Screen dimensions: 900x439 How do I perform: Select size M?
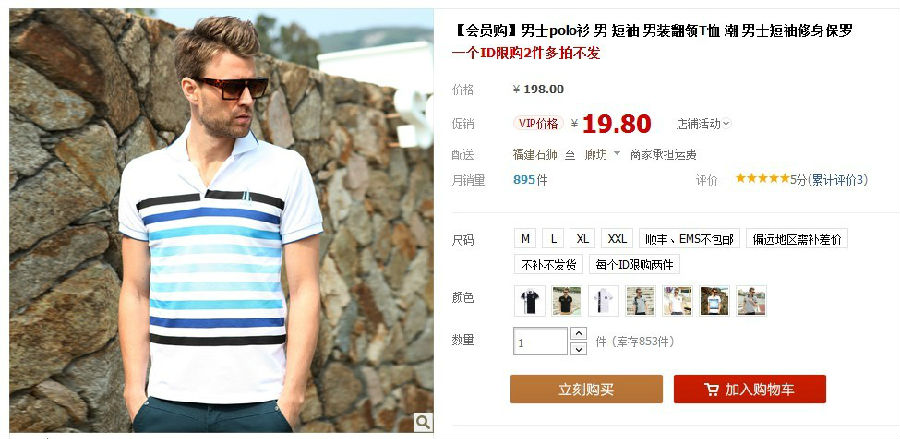pos(525,238)
